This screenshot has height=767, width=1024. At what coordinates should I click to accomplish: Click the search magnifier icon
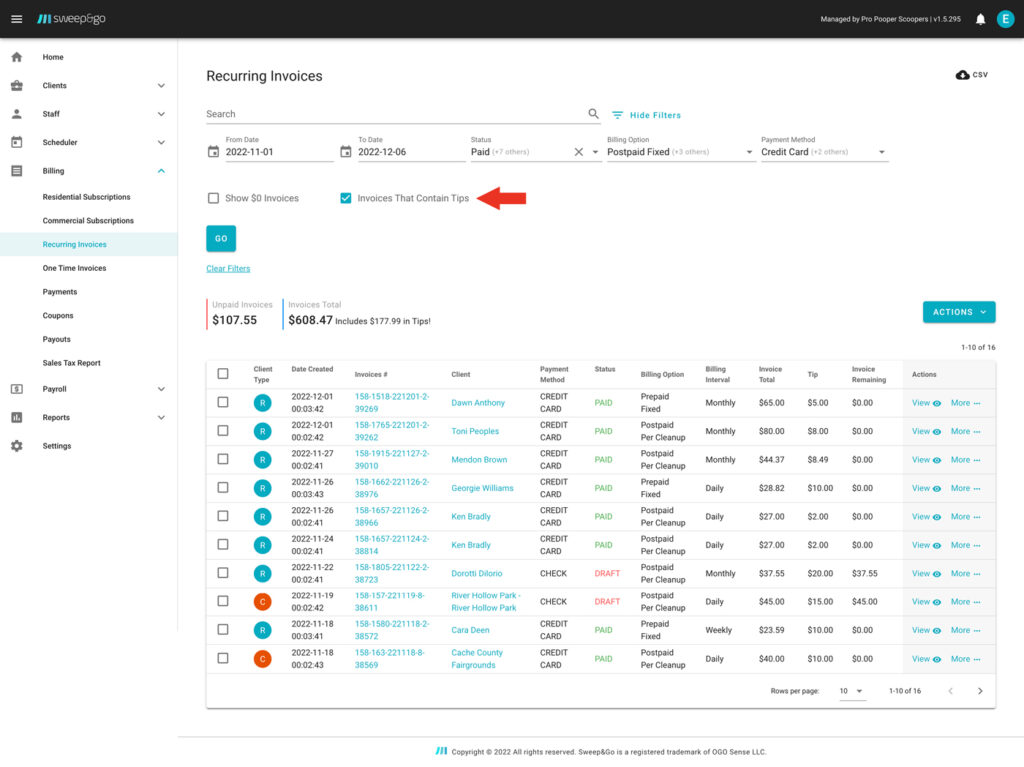[x=593, y=114]
